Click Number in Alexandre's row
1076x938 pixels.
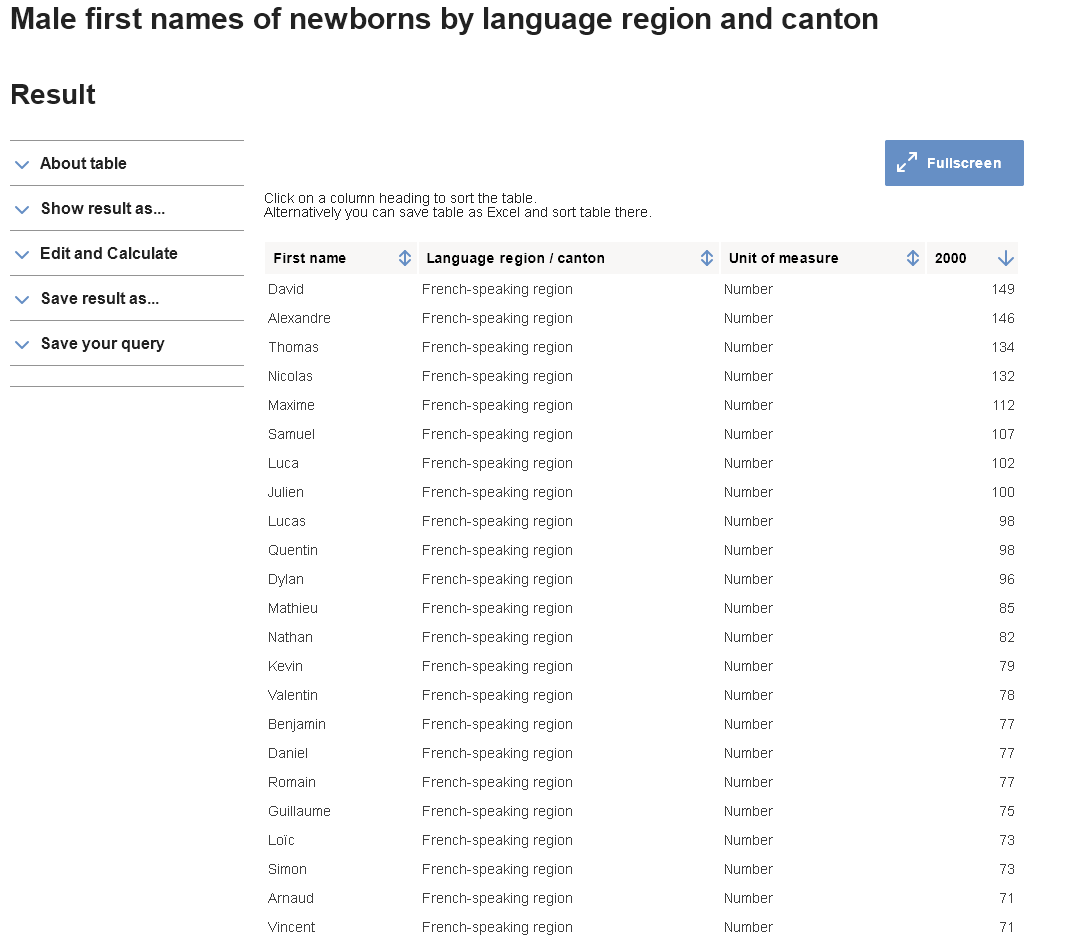748,318
